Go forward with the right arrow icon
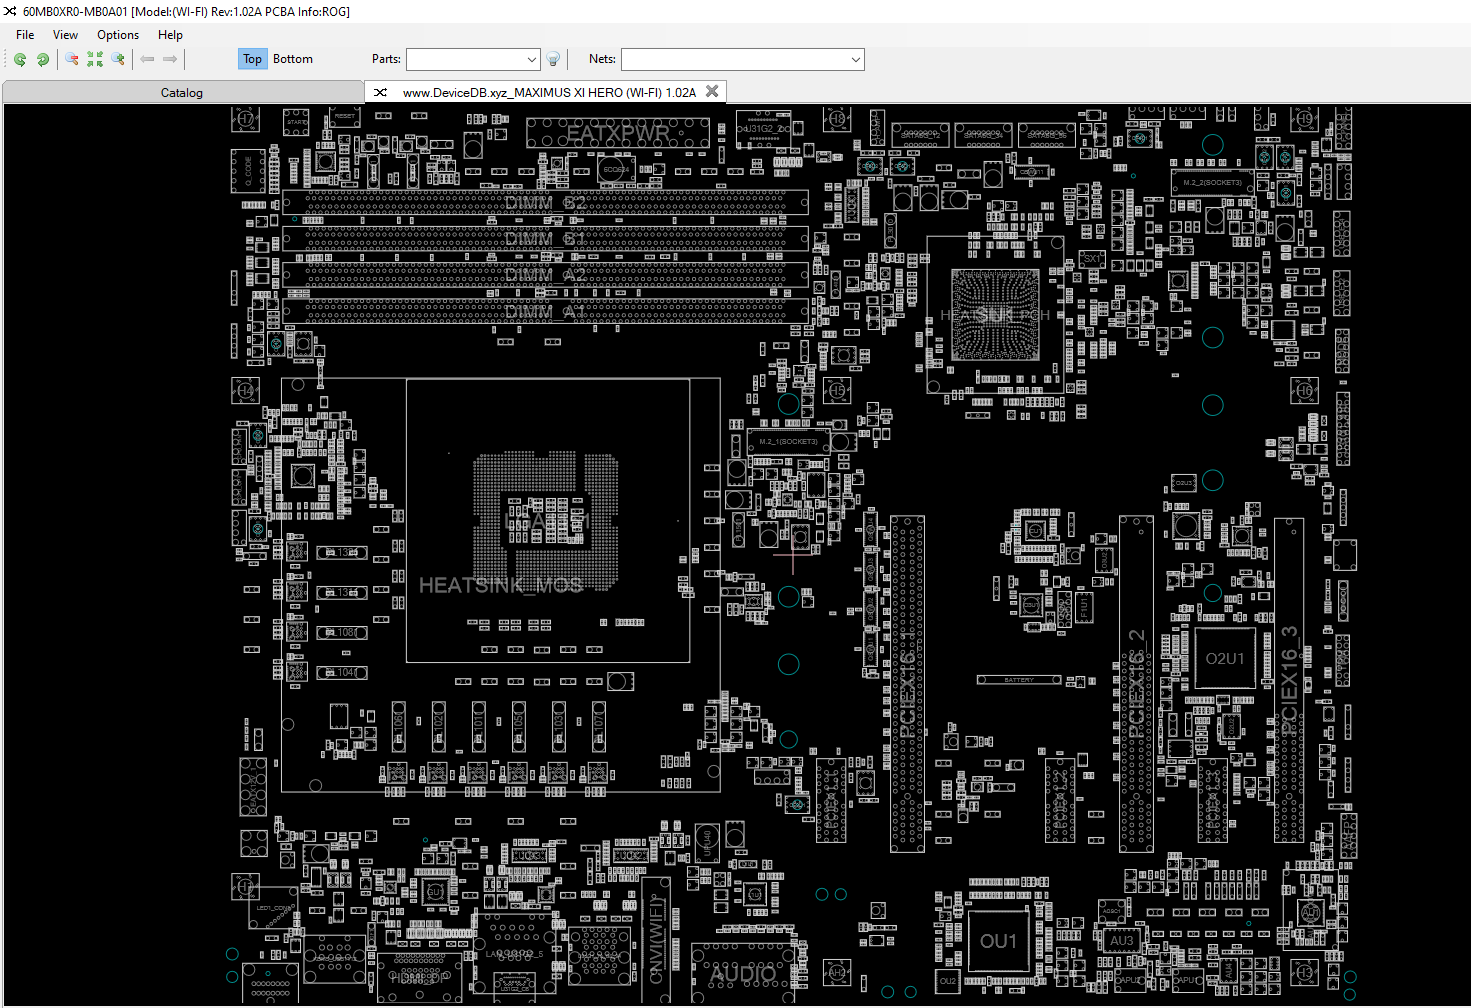This screenshot has width=1471, height=1008. pos(170,59)
